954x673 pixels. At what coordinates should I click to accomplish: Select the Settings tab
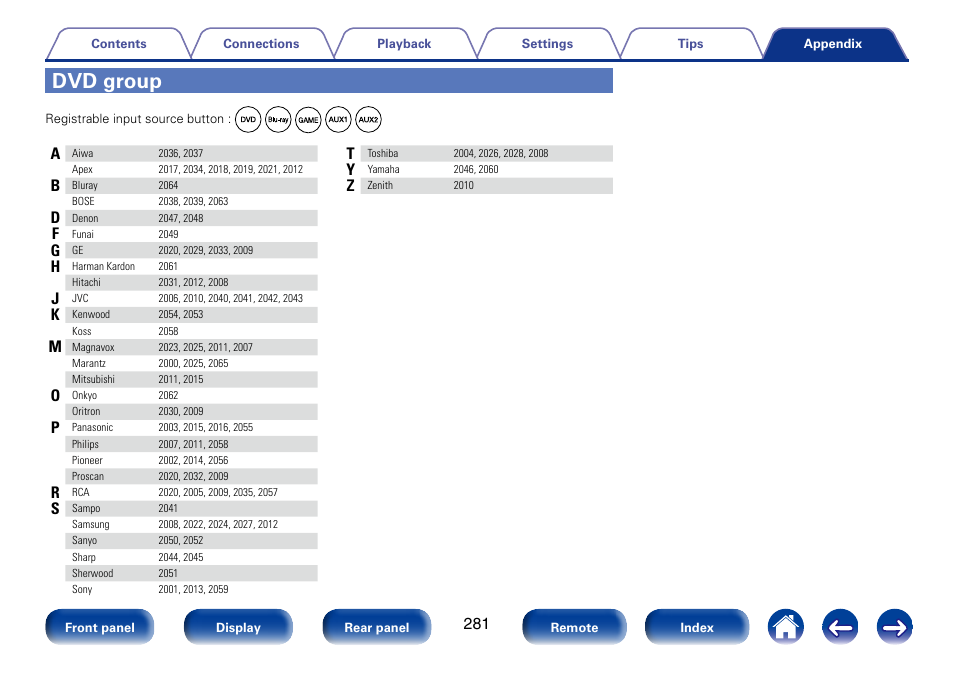[x=547, y=44]
